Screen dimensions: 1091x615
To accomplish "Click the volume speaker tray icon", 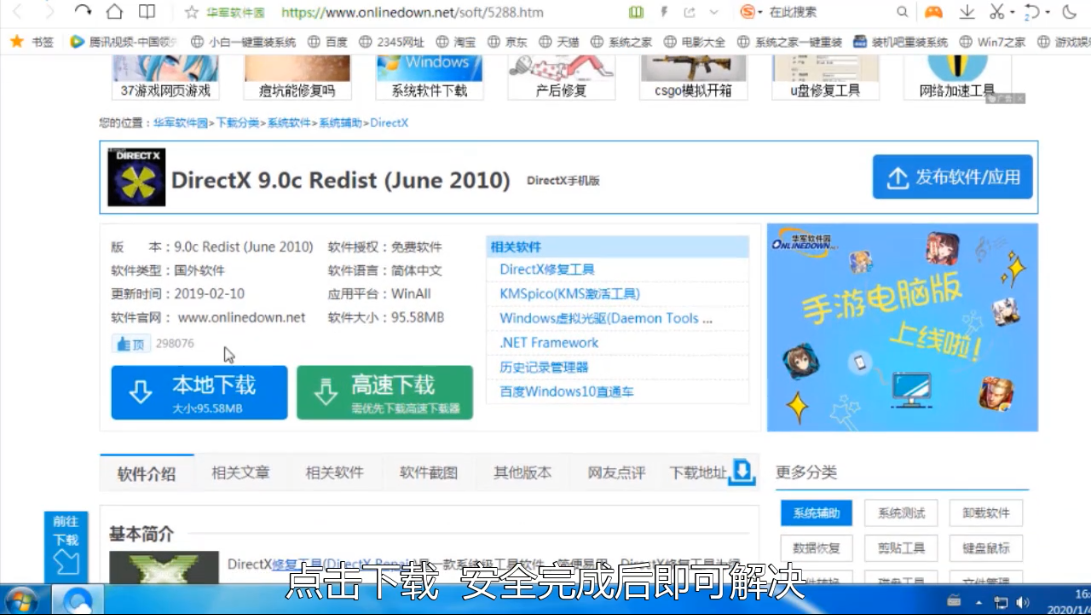I will [1022, 602].
